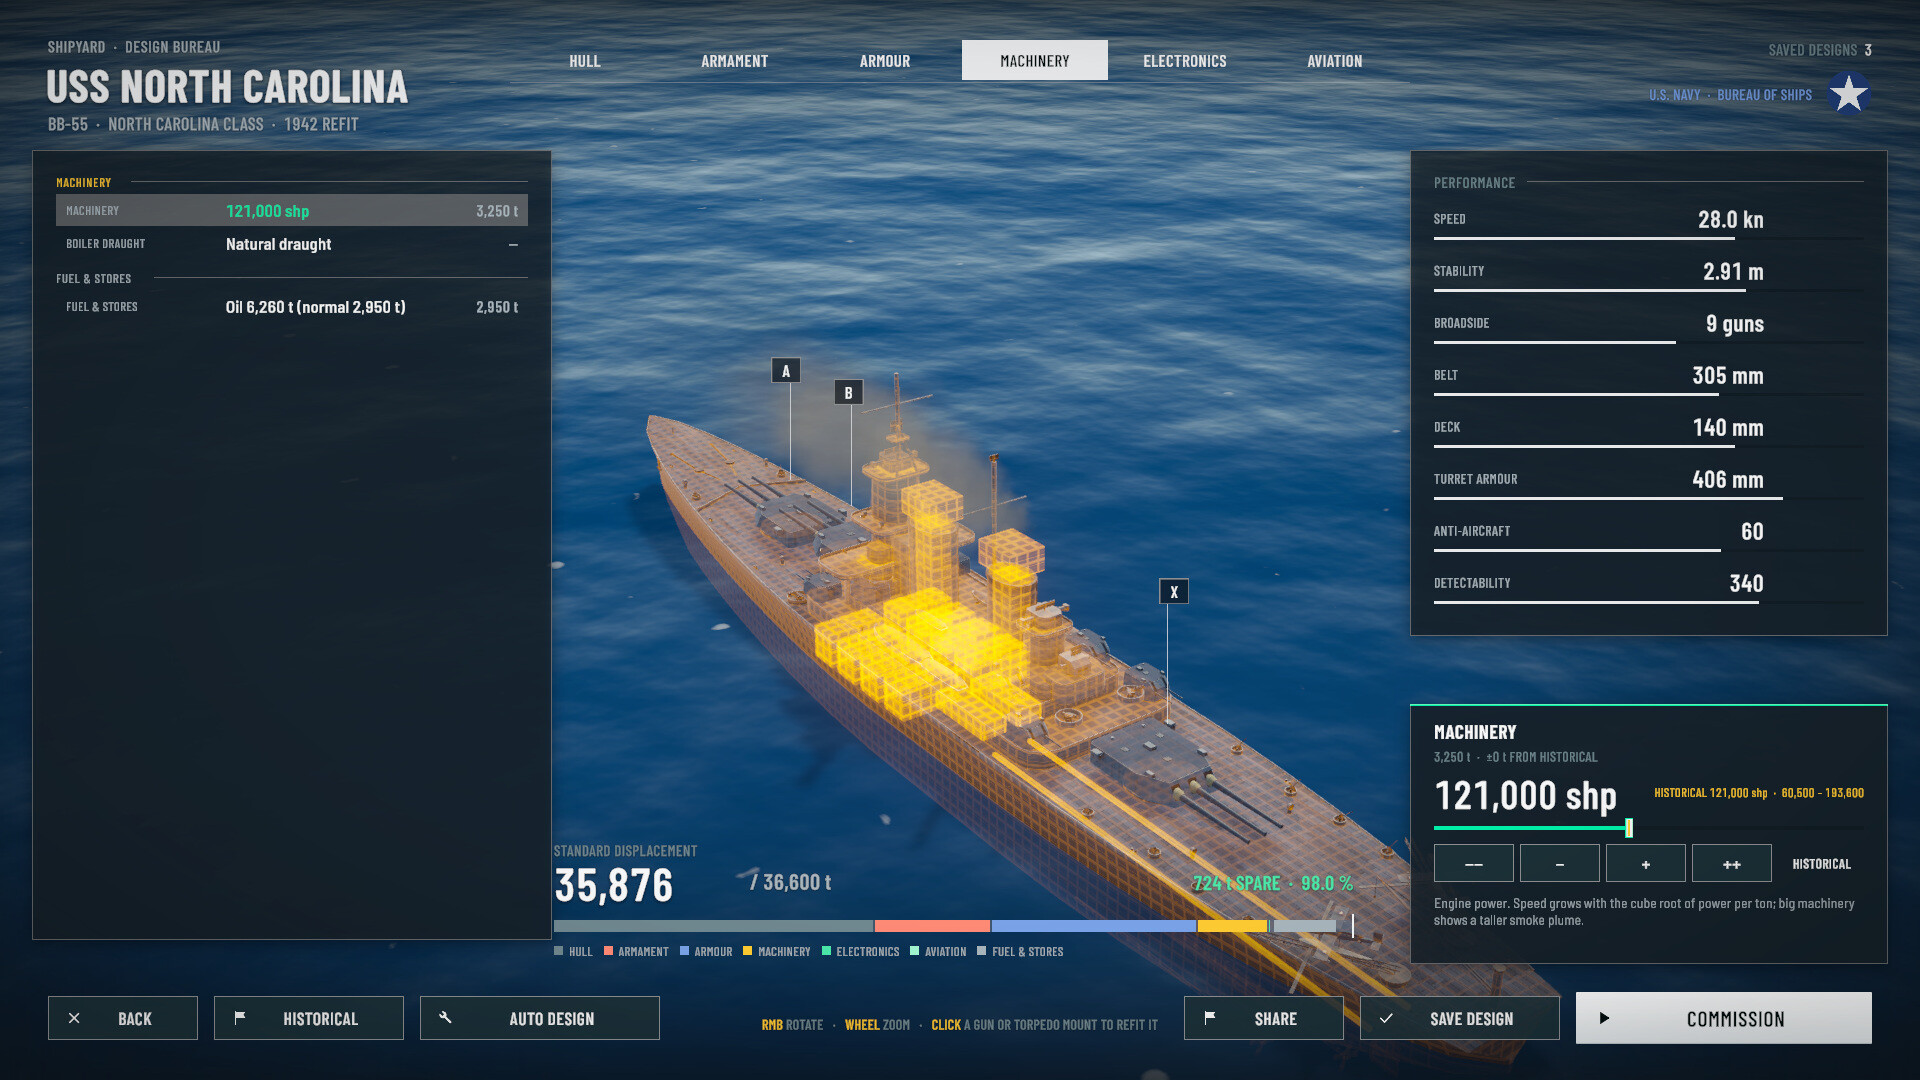
Task: Click the X icon on Back button
Action: pos(74,1018)
